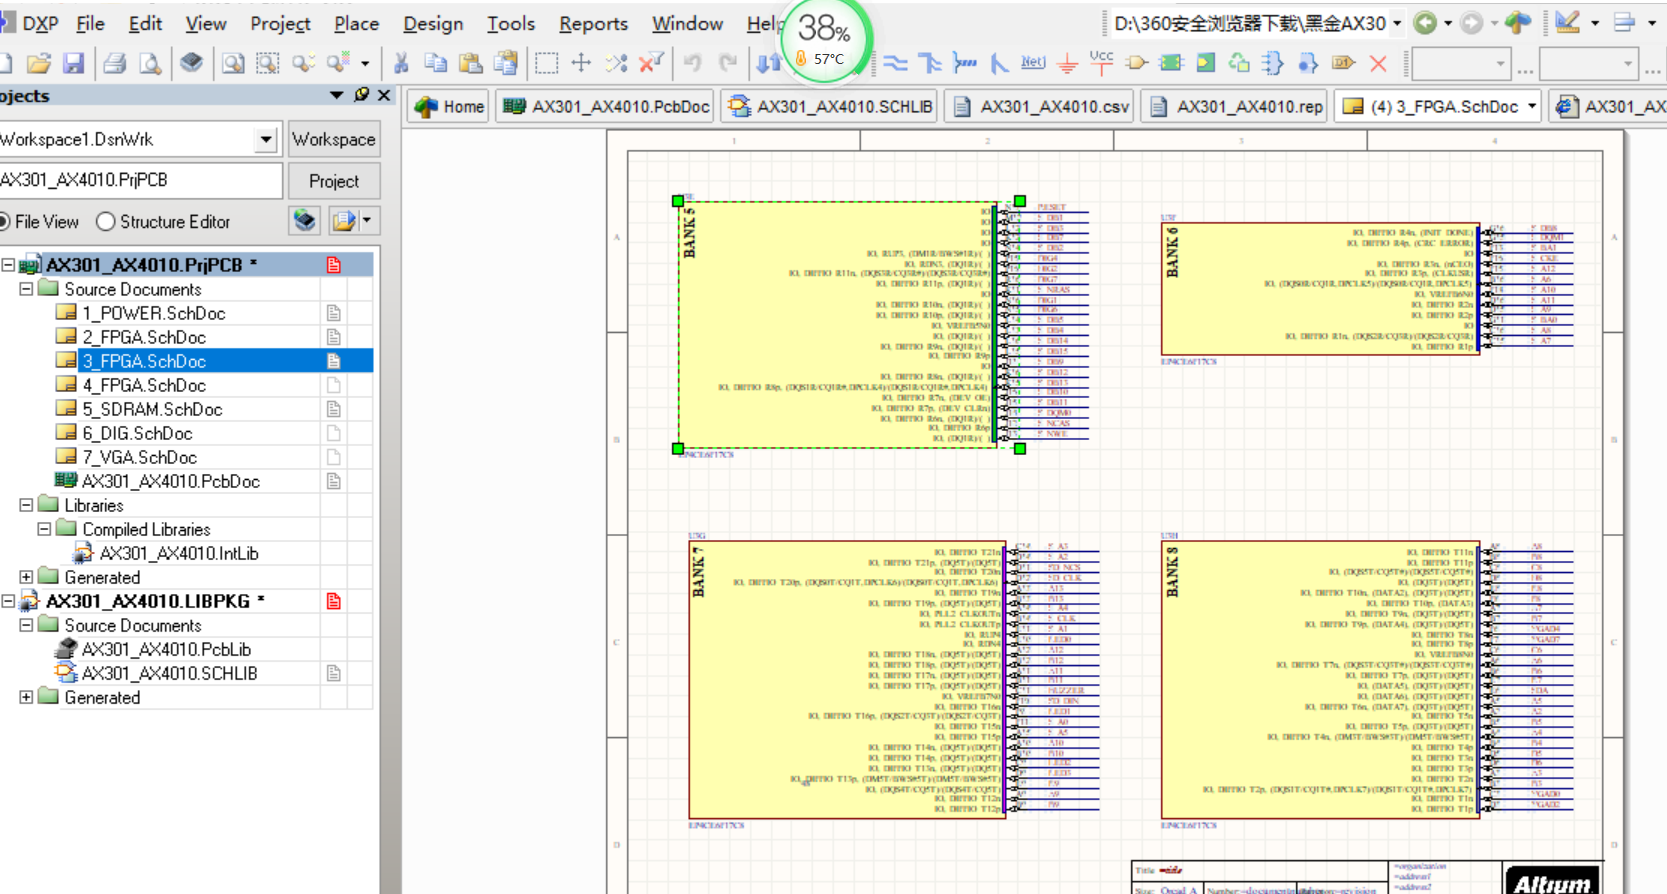This screenshot has width=1667, height=894.
Task: Select the Place Sheet Symbol tool
Action: (x=1171, y=64)
